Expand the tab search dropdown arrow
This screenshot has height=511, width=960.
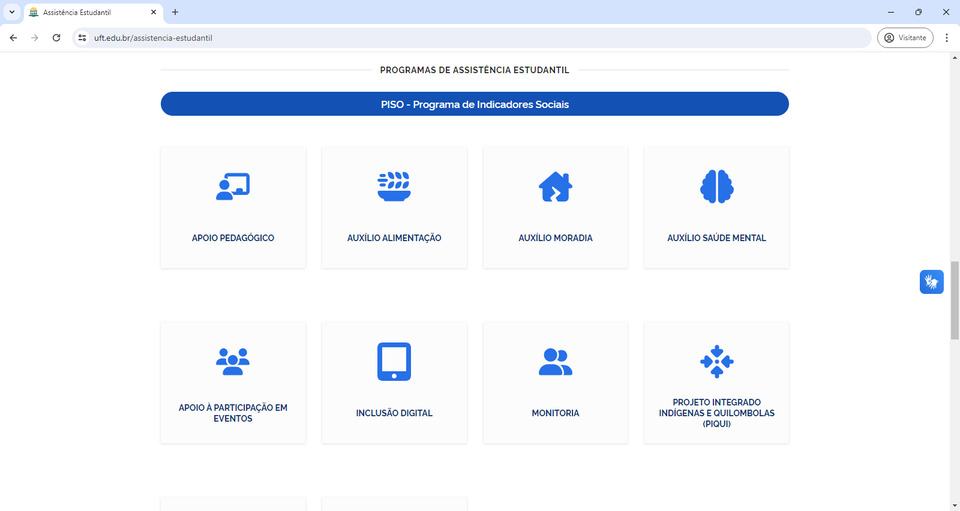click(11, 12)
